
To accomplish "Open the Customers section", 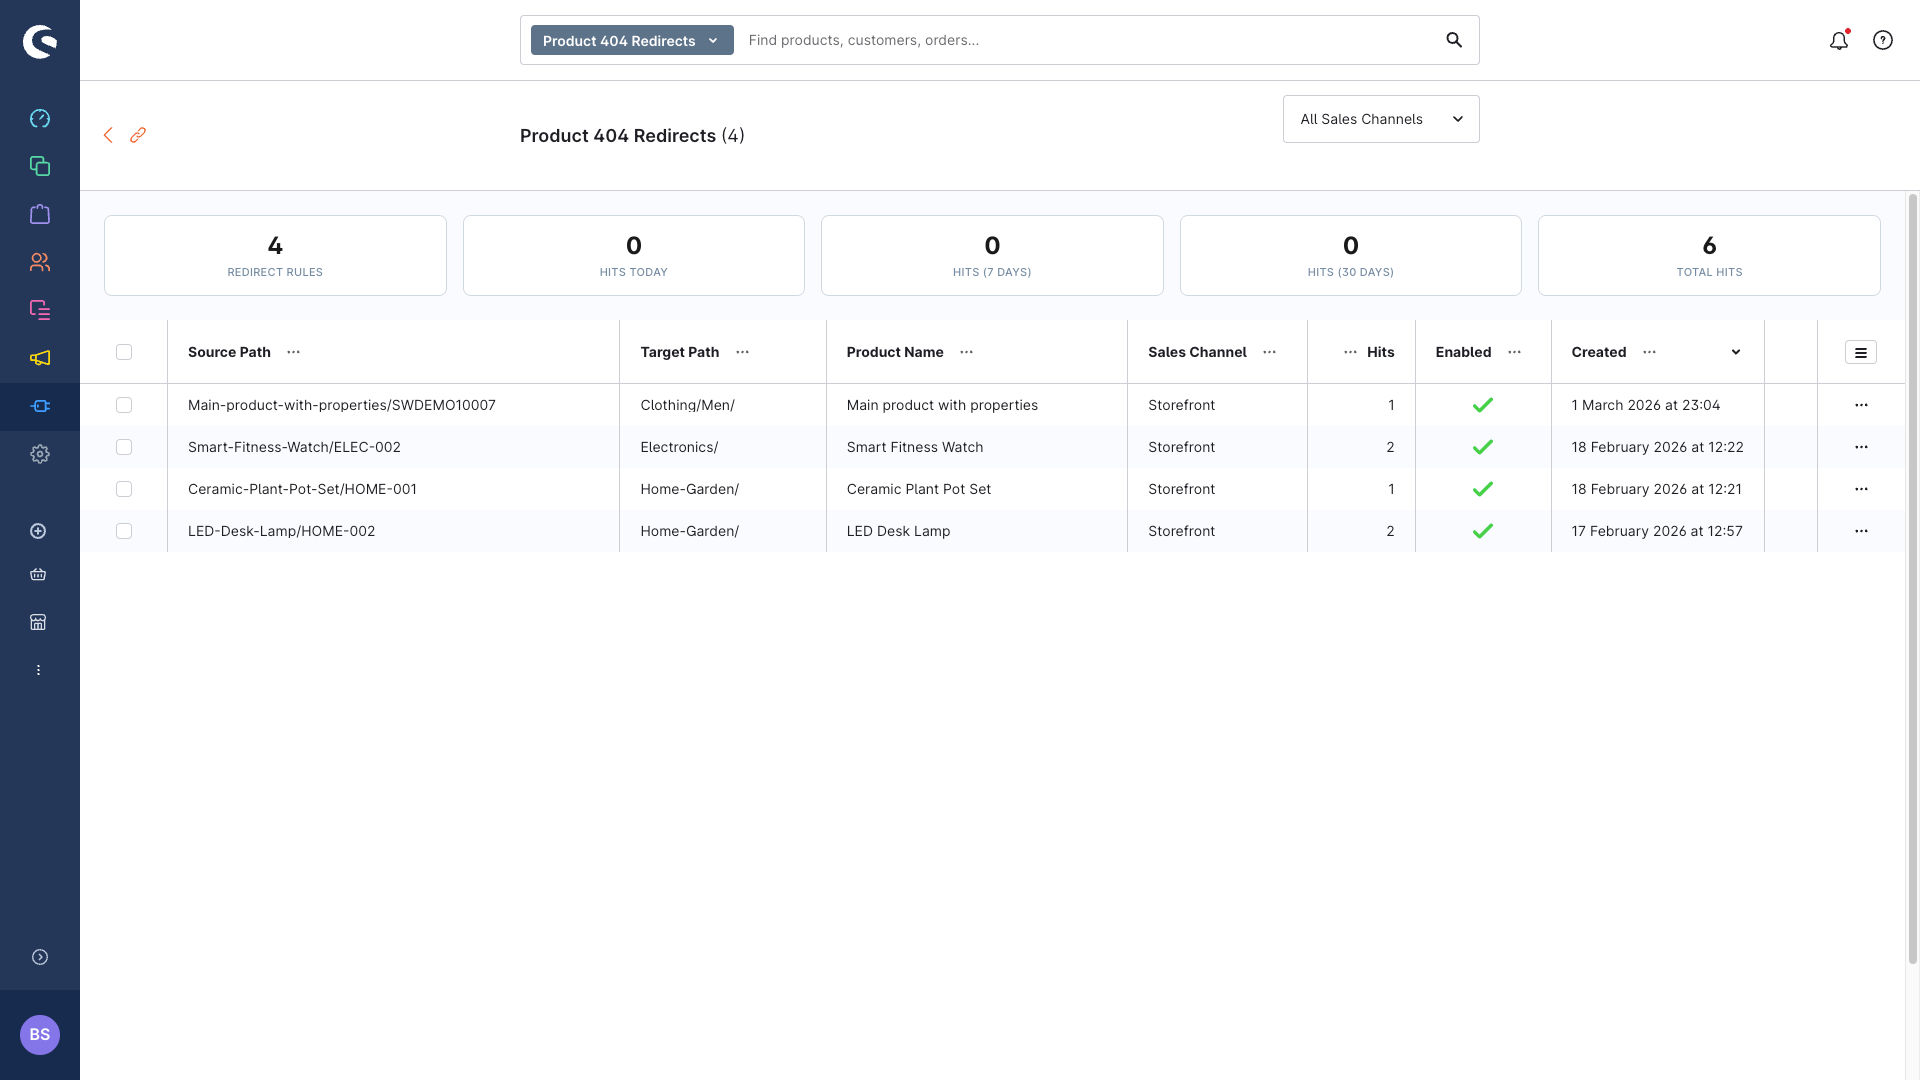I will click(40, 262).
